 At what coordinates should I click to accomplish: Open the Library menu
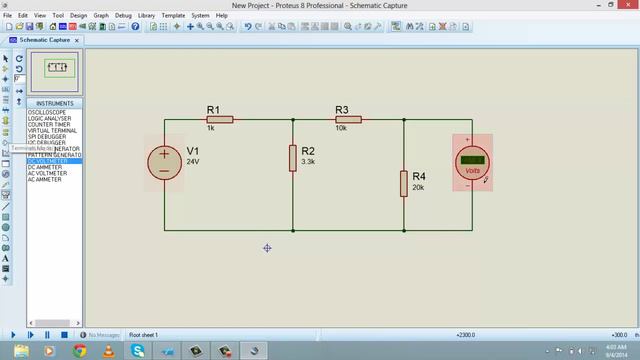[146, 16]
